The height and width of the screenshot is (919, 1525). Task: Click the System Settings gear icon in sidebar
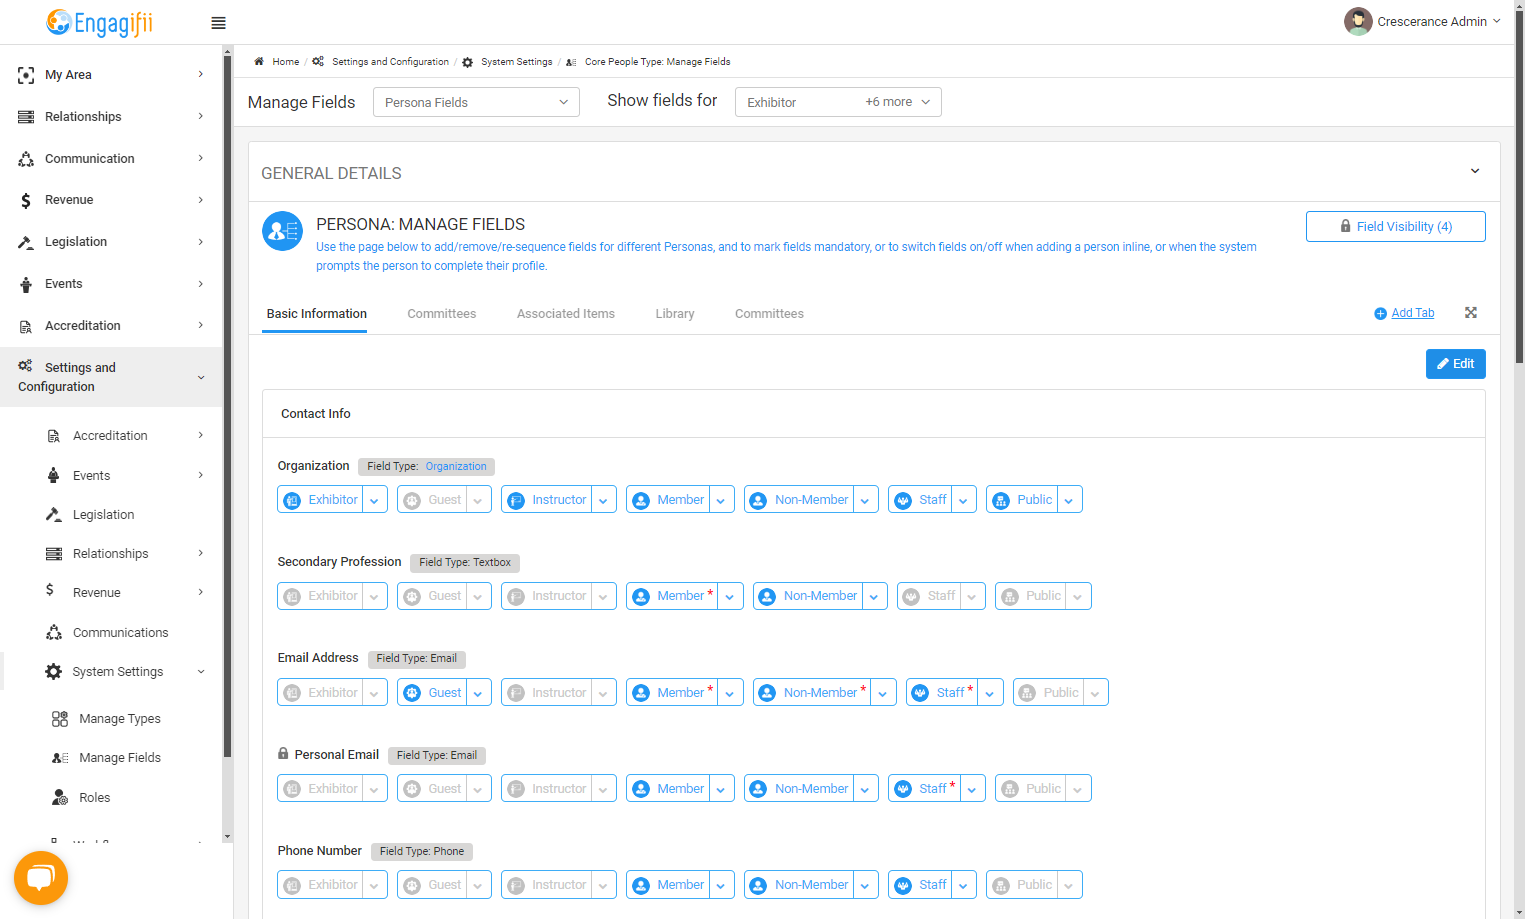pos(54,672)
